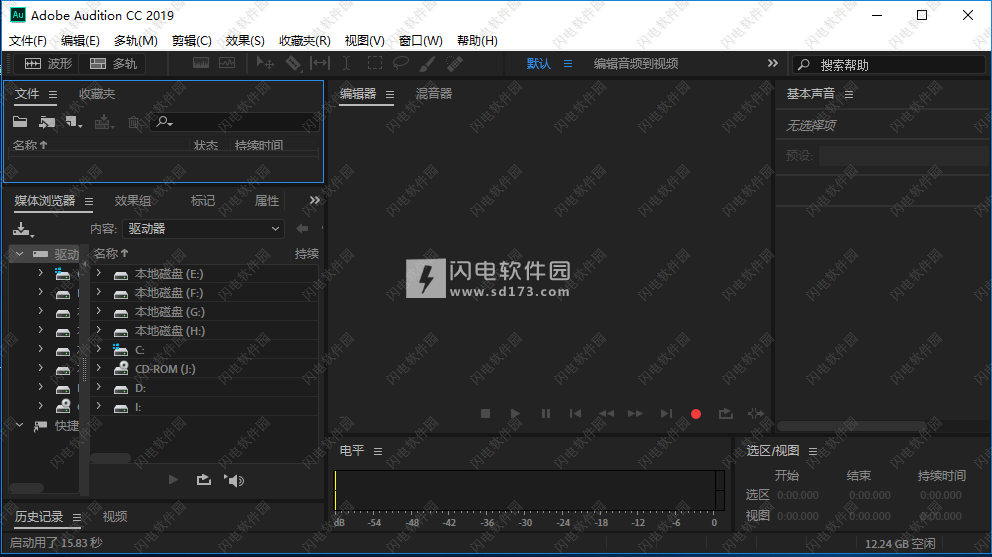
Task: Click Media Browser preview play button
Action: (173, 480)
